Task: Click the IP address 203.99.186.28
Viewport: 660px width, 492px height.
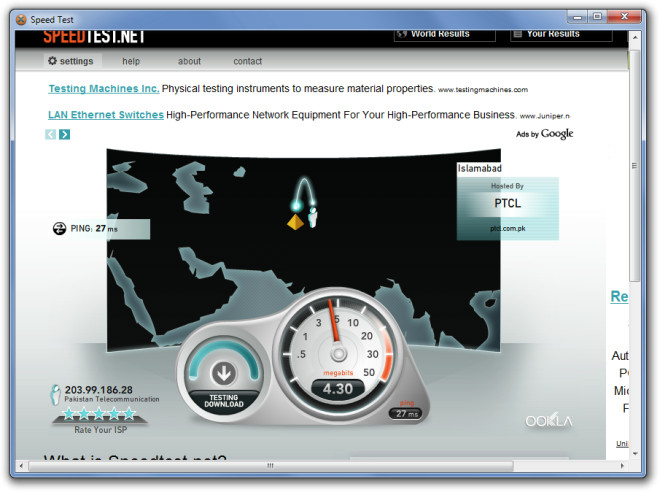Action: 98,390
